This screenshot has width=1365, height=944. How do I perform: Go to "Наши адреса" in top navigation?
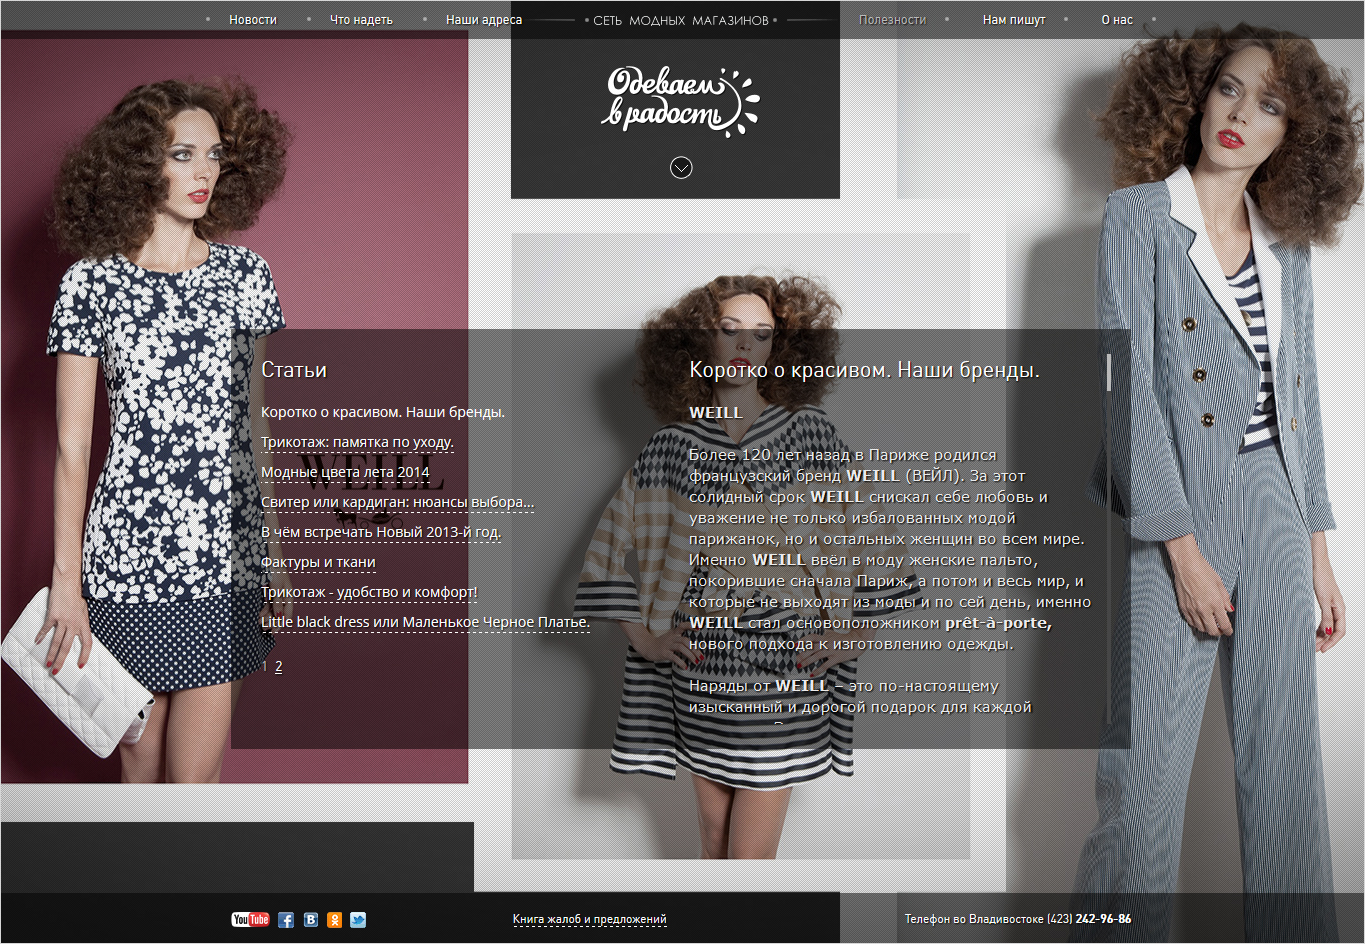coord(484,20)
